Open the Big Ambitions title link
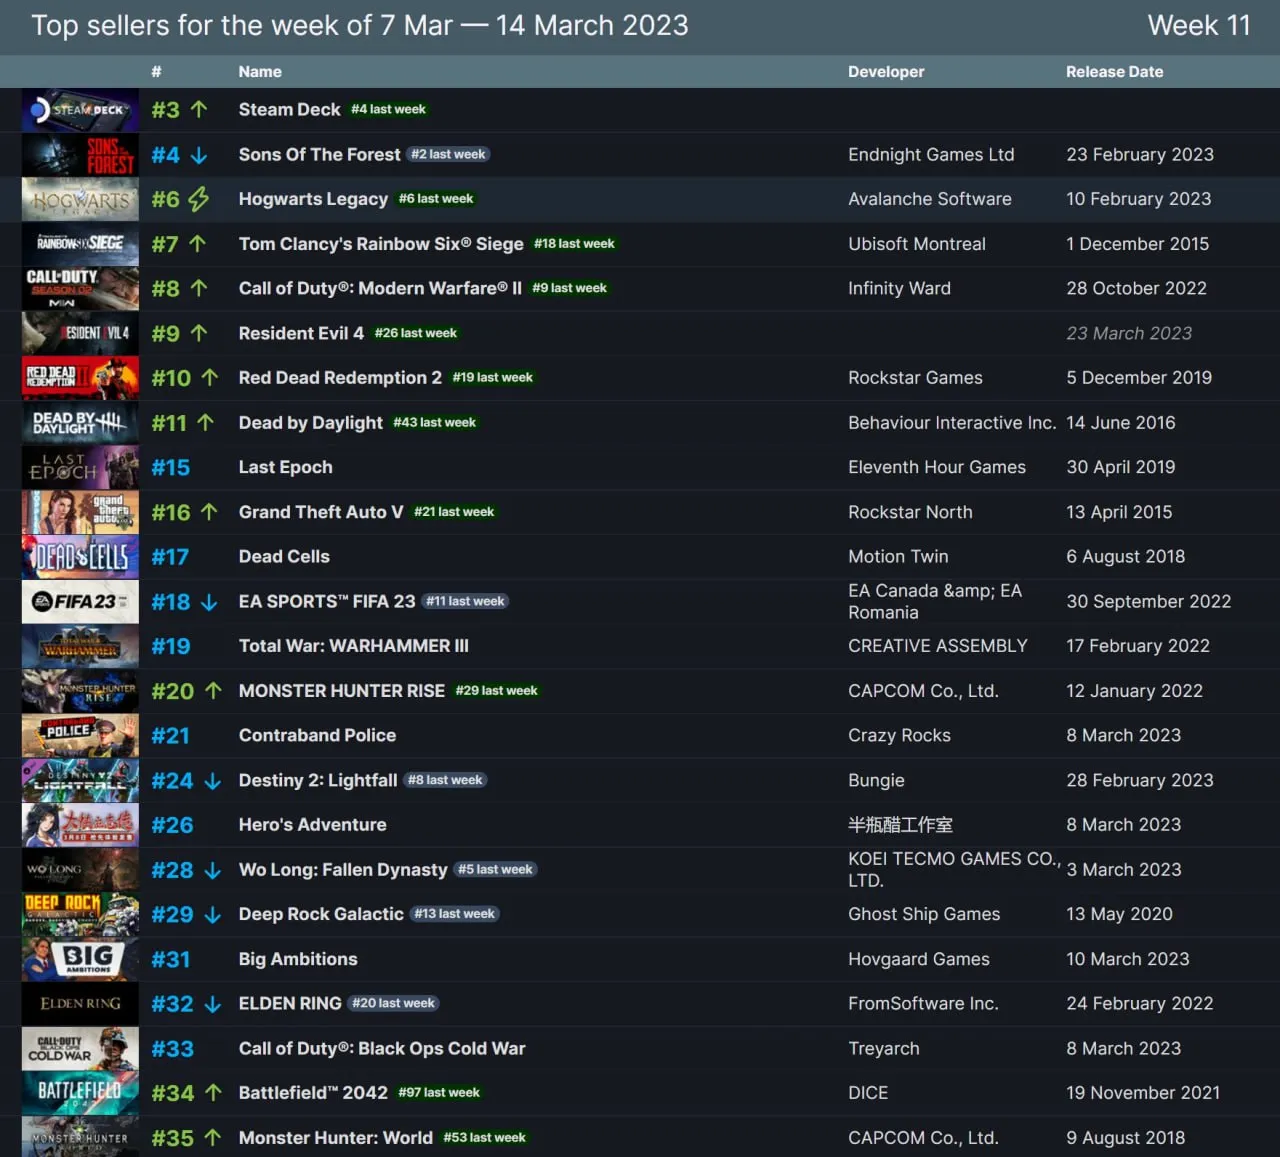 tap(298, 959)
